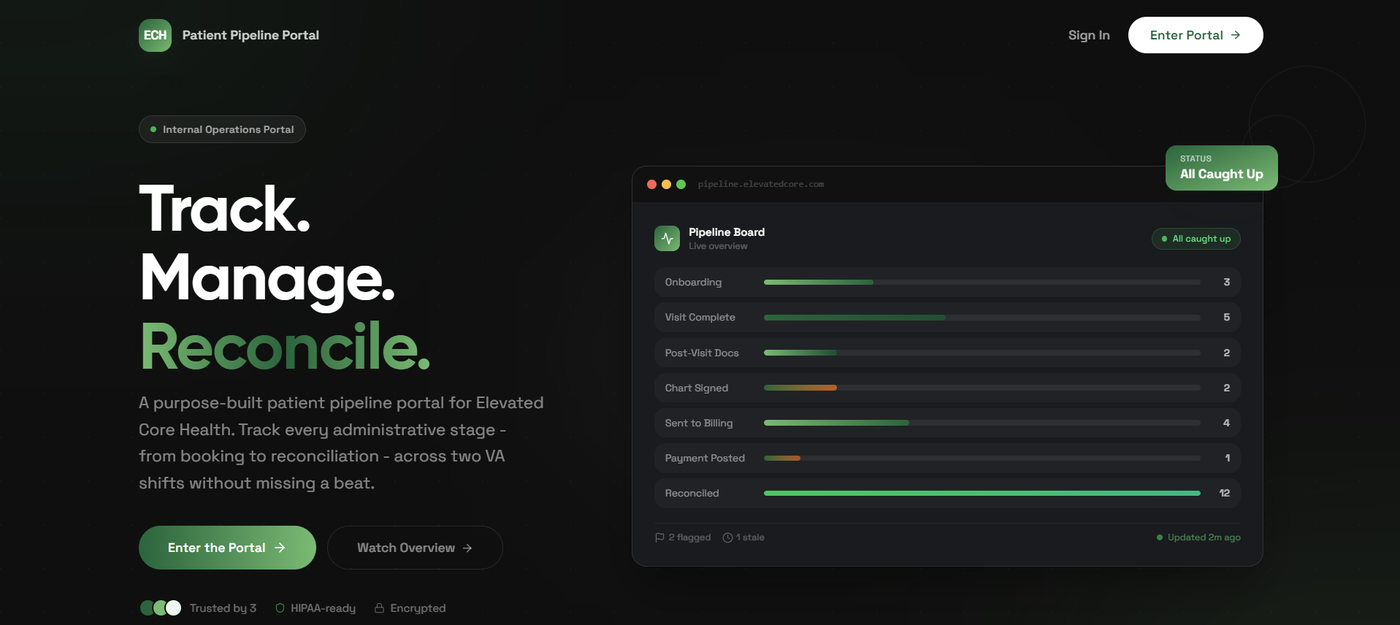1400x625 pixels.
Task: Click the green window dot in mockup
Action: tap(681, 184)
